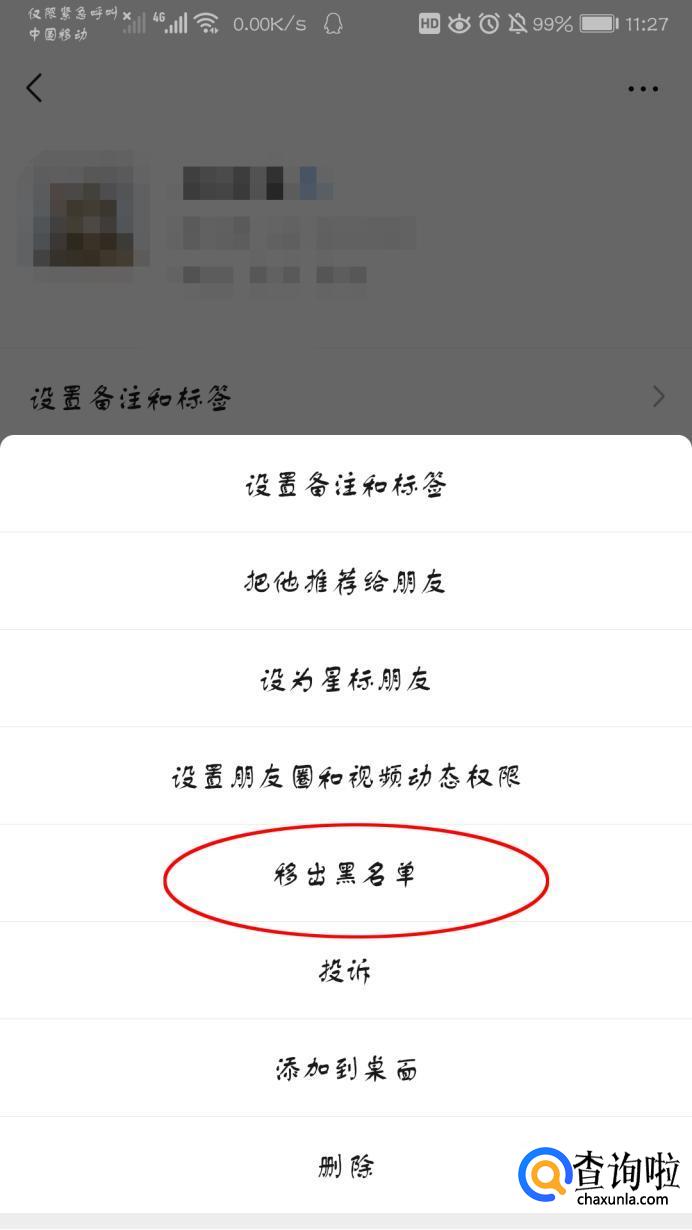Expand 设置备注和标签 row chevron
This screenshot has width=692, height=1230.
658,397
